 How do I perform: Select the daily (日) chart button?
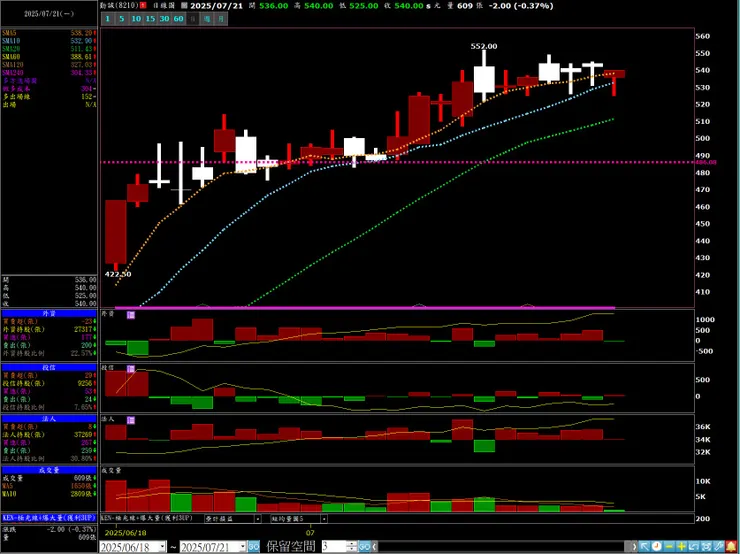point(193,19)
